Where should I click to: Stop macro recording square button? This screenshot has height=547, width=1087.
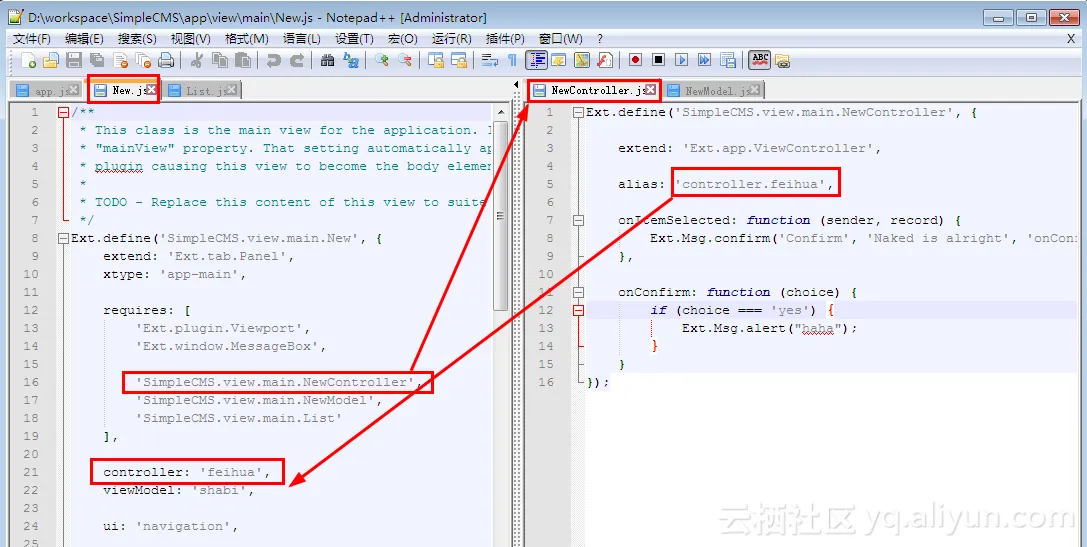click(x=659, y=60)
